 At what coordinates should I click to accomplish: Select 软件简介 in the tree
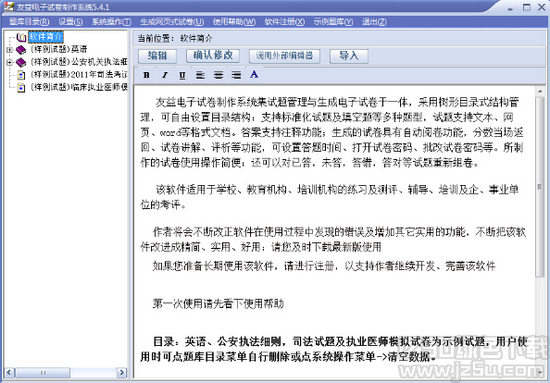[46, 37]
